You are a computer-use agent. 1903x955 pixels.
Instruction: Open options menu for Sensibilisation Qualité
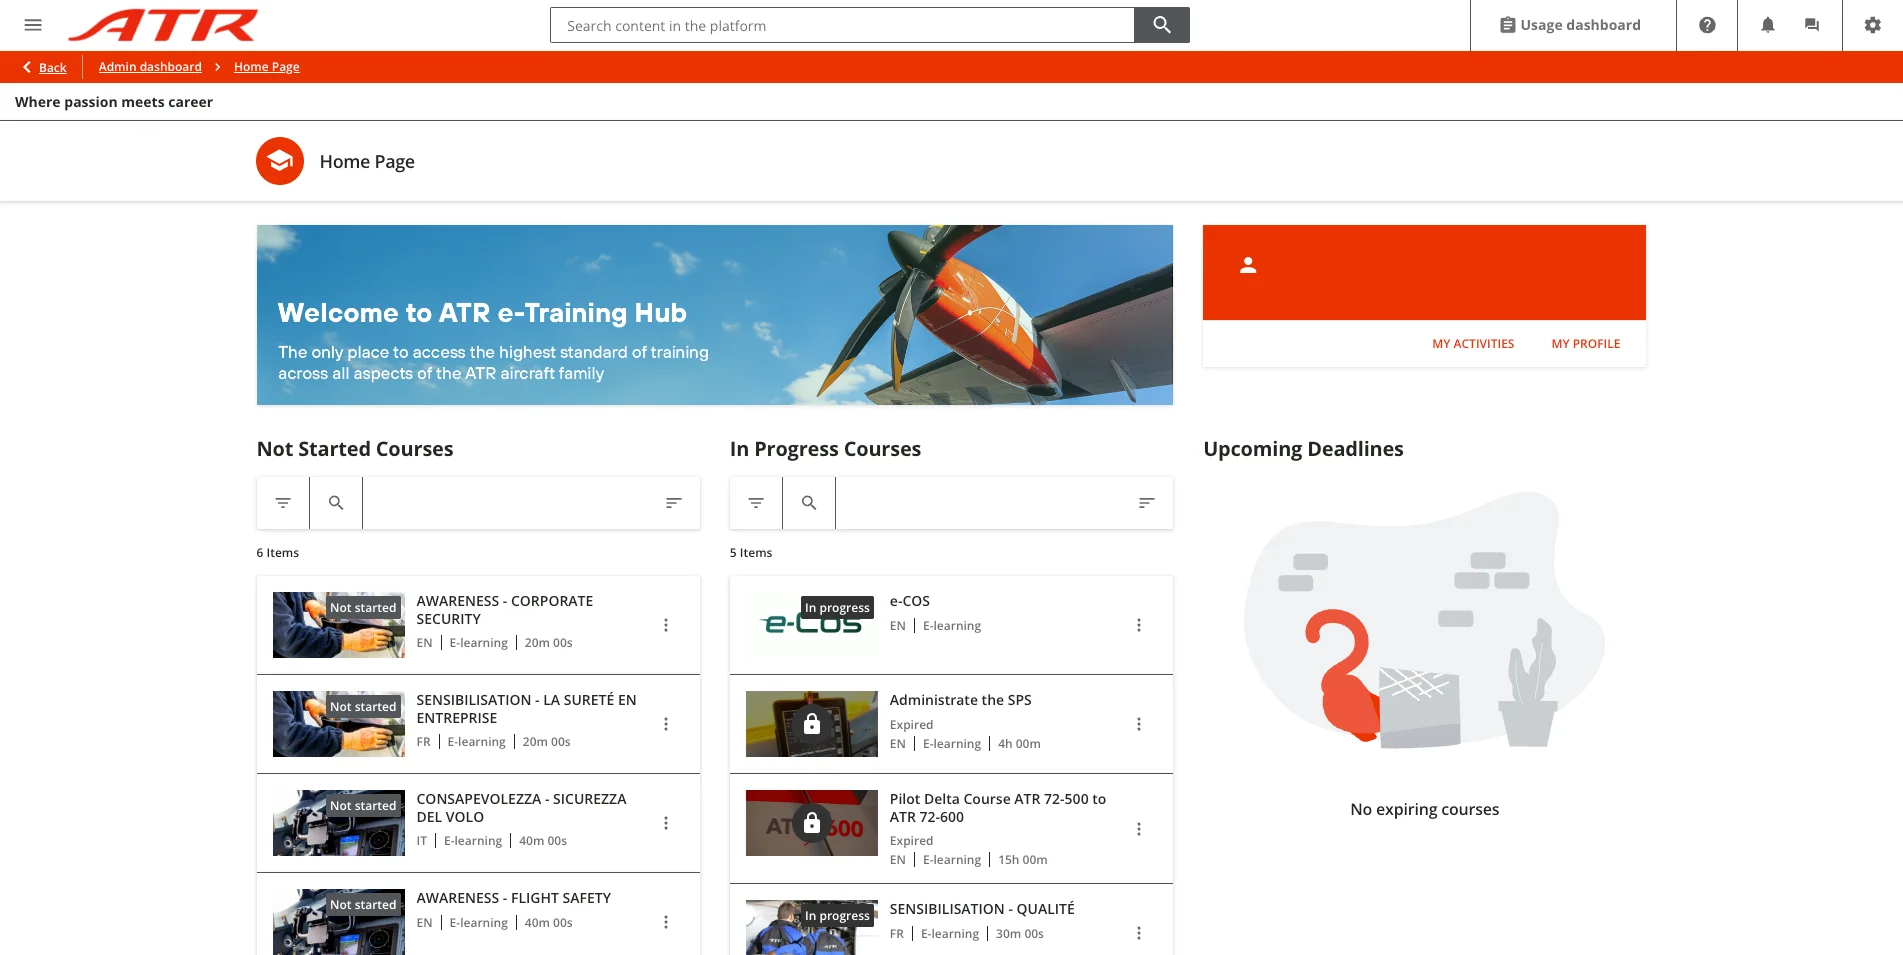[1139, 933]
